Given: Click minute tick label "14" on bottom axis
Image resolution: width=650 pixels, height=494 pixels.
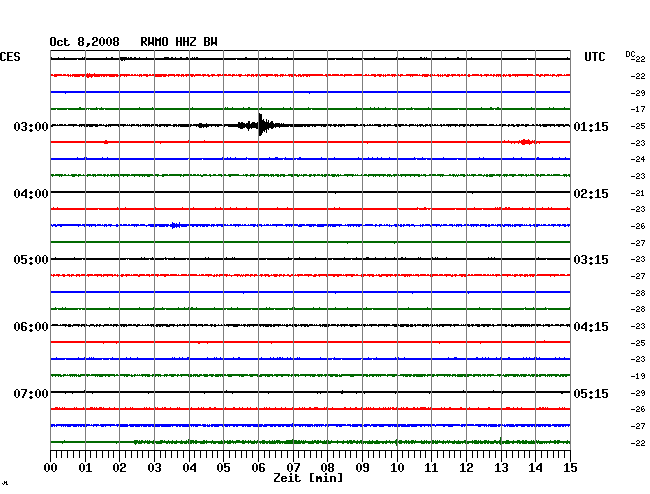Looking at the screenshot, I should coord(535,468).
